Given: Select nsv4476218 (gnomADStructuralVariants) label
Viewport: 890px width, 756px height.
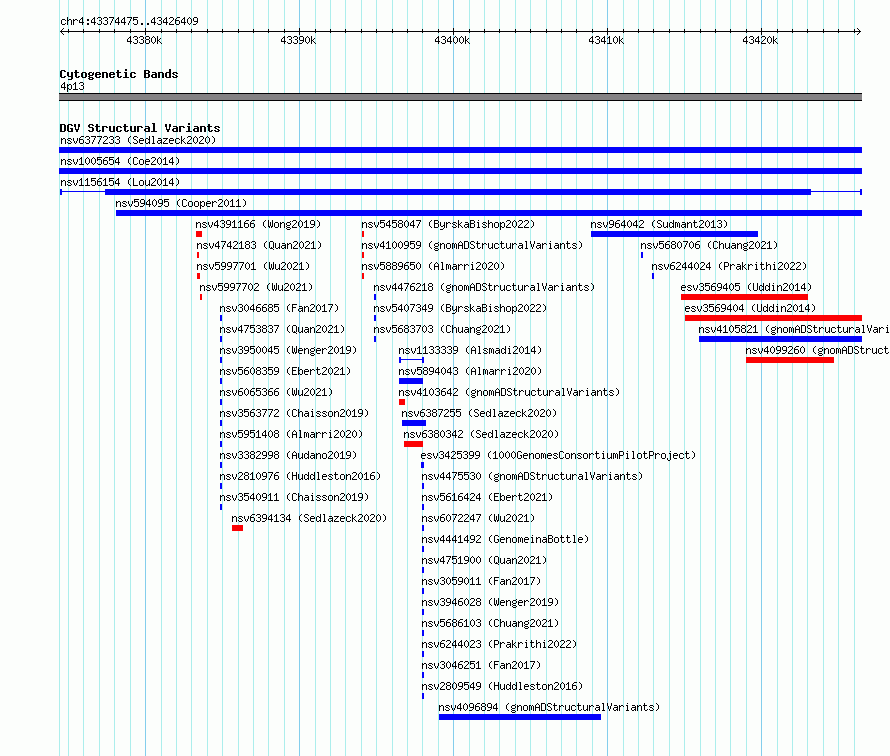Looking at the screenshot, I should point(484,287).
